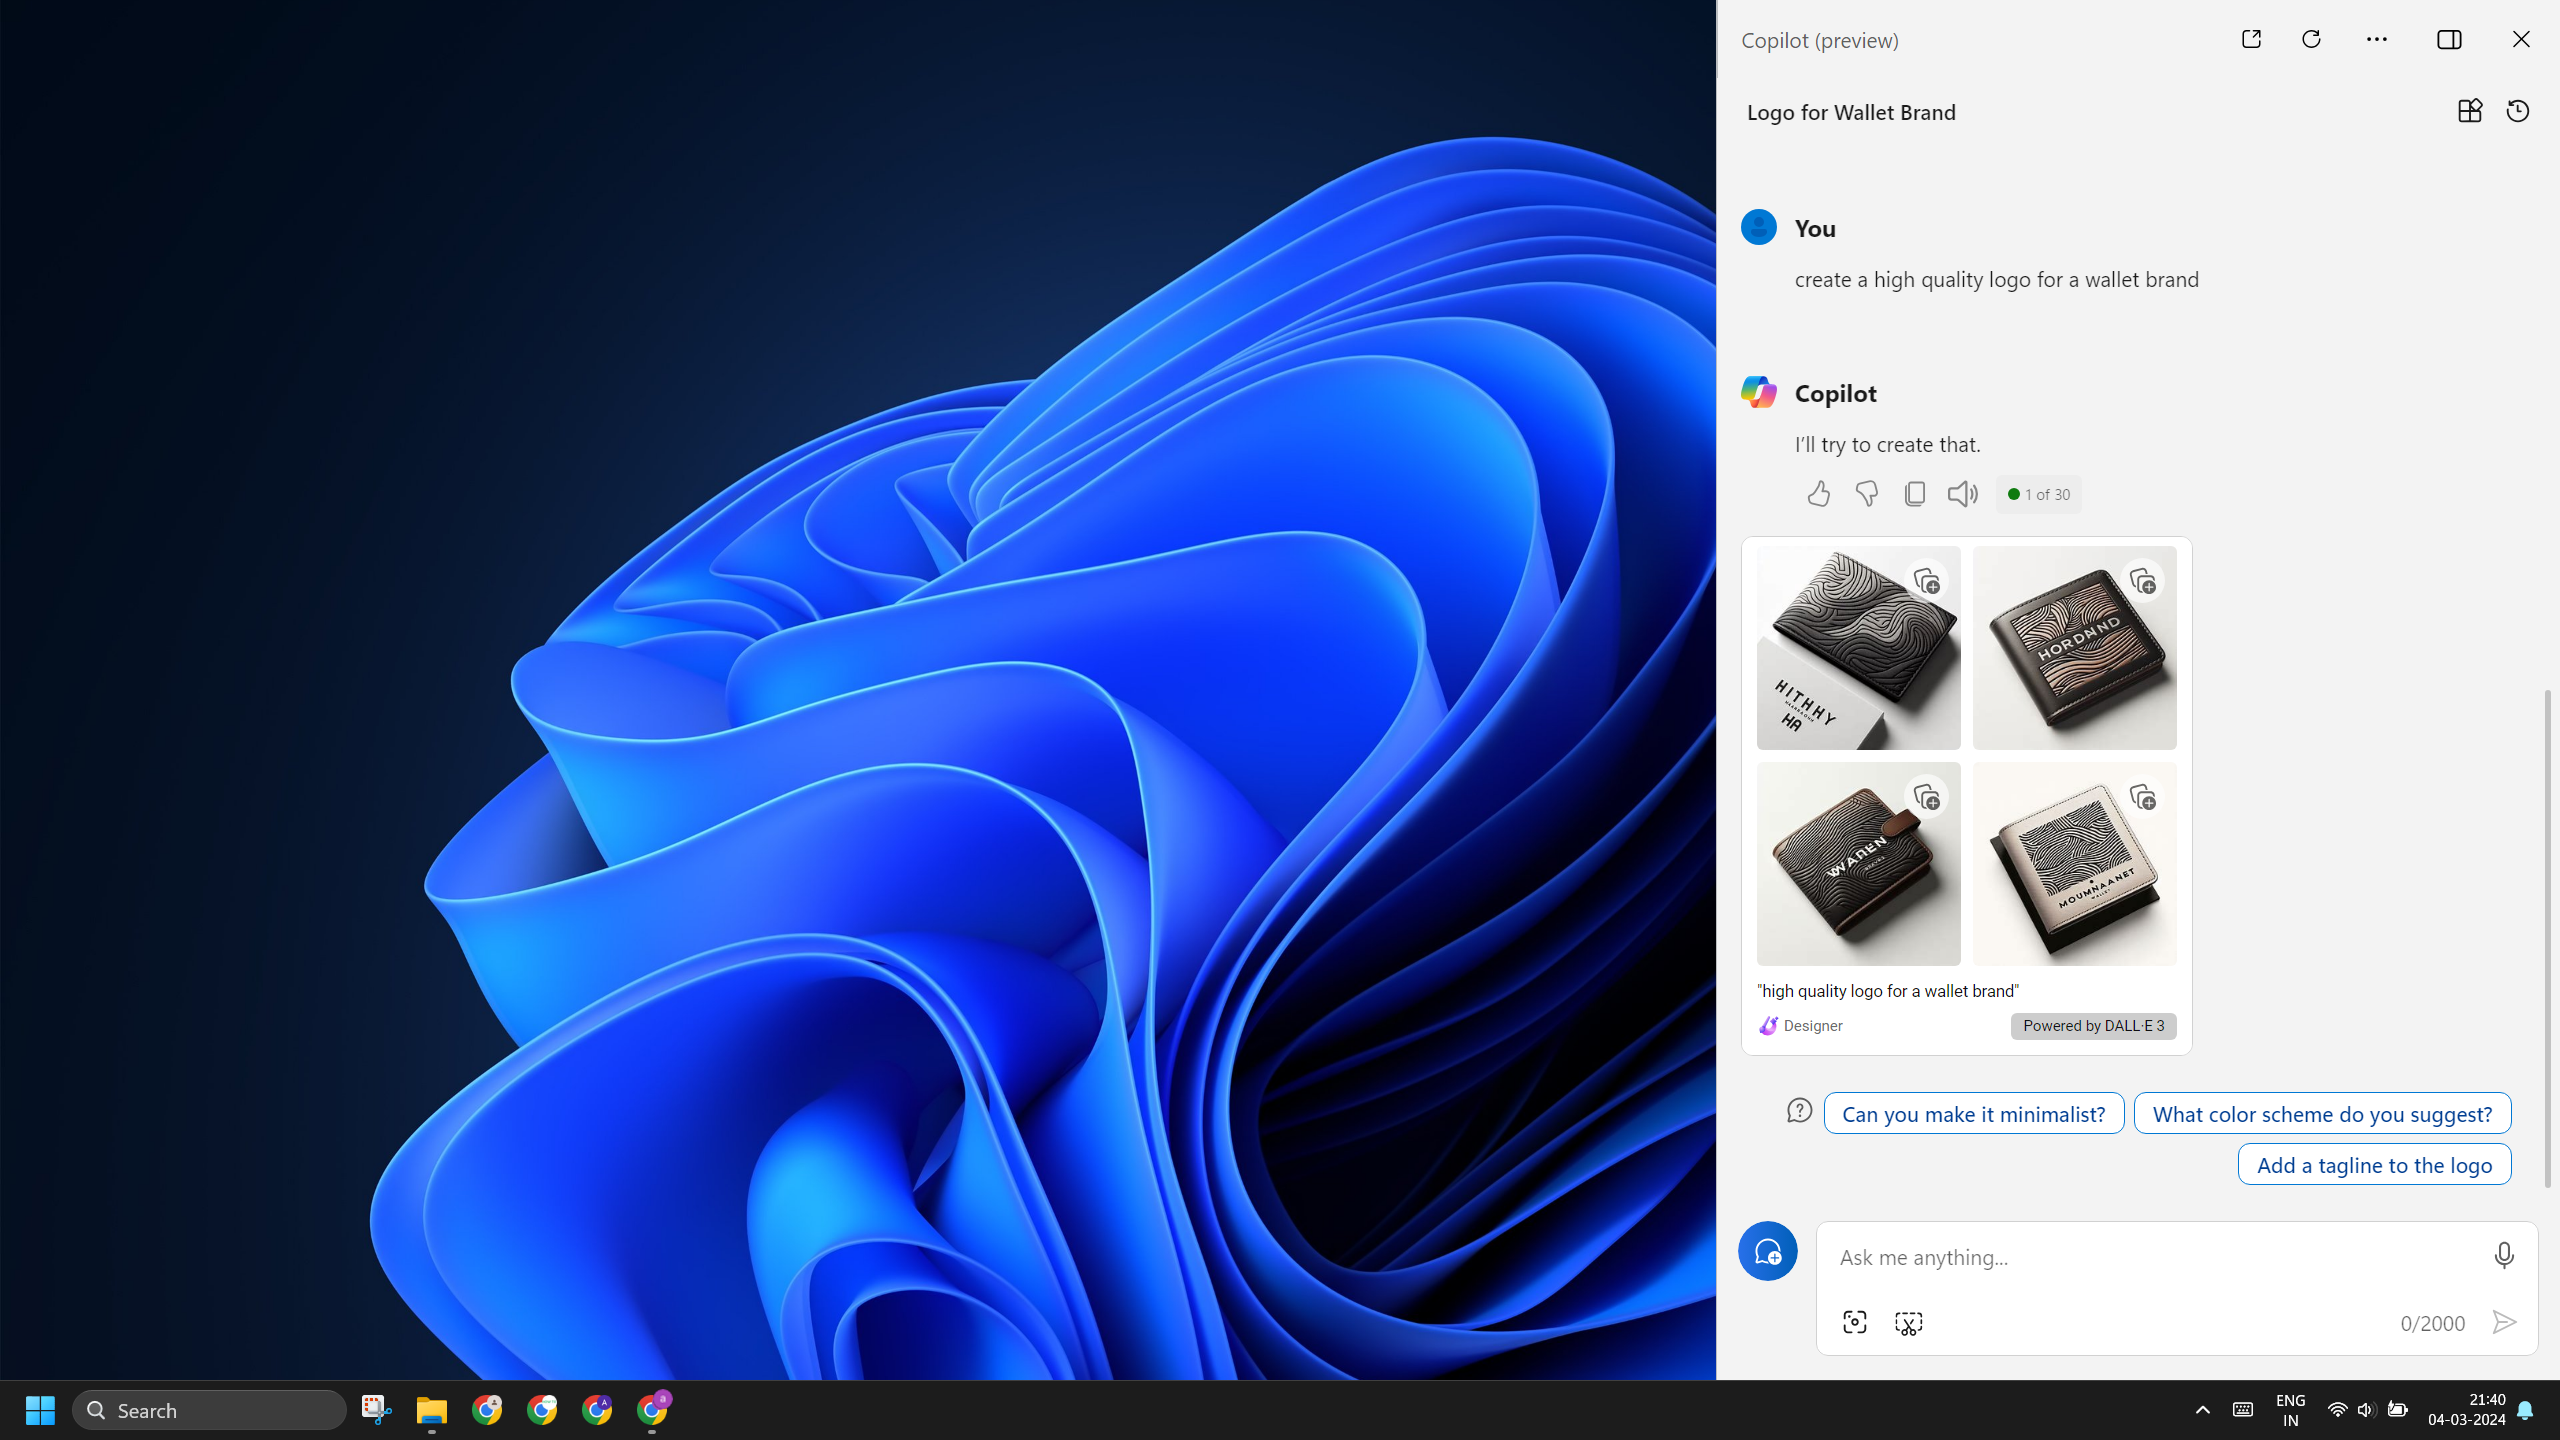Screen dimensions: 2560x1440
Task: Click the thumbs up icon
Action: click(x=1818, y=494)
